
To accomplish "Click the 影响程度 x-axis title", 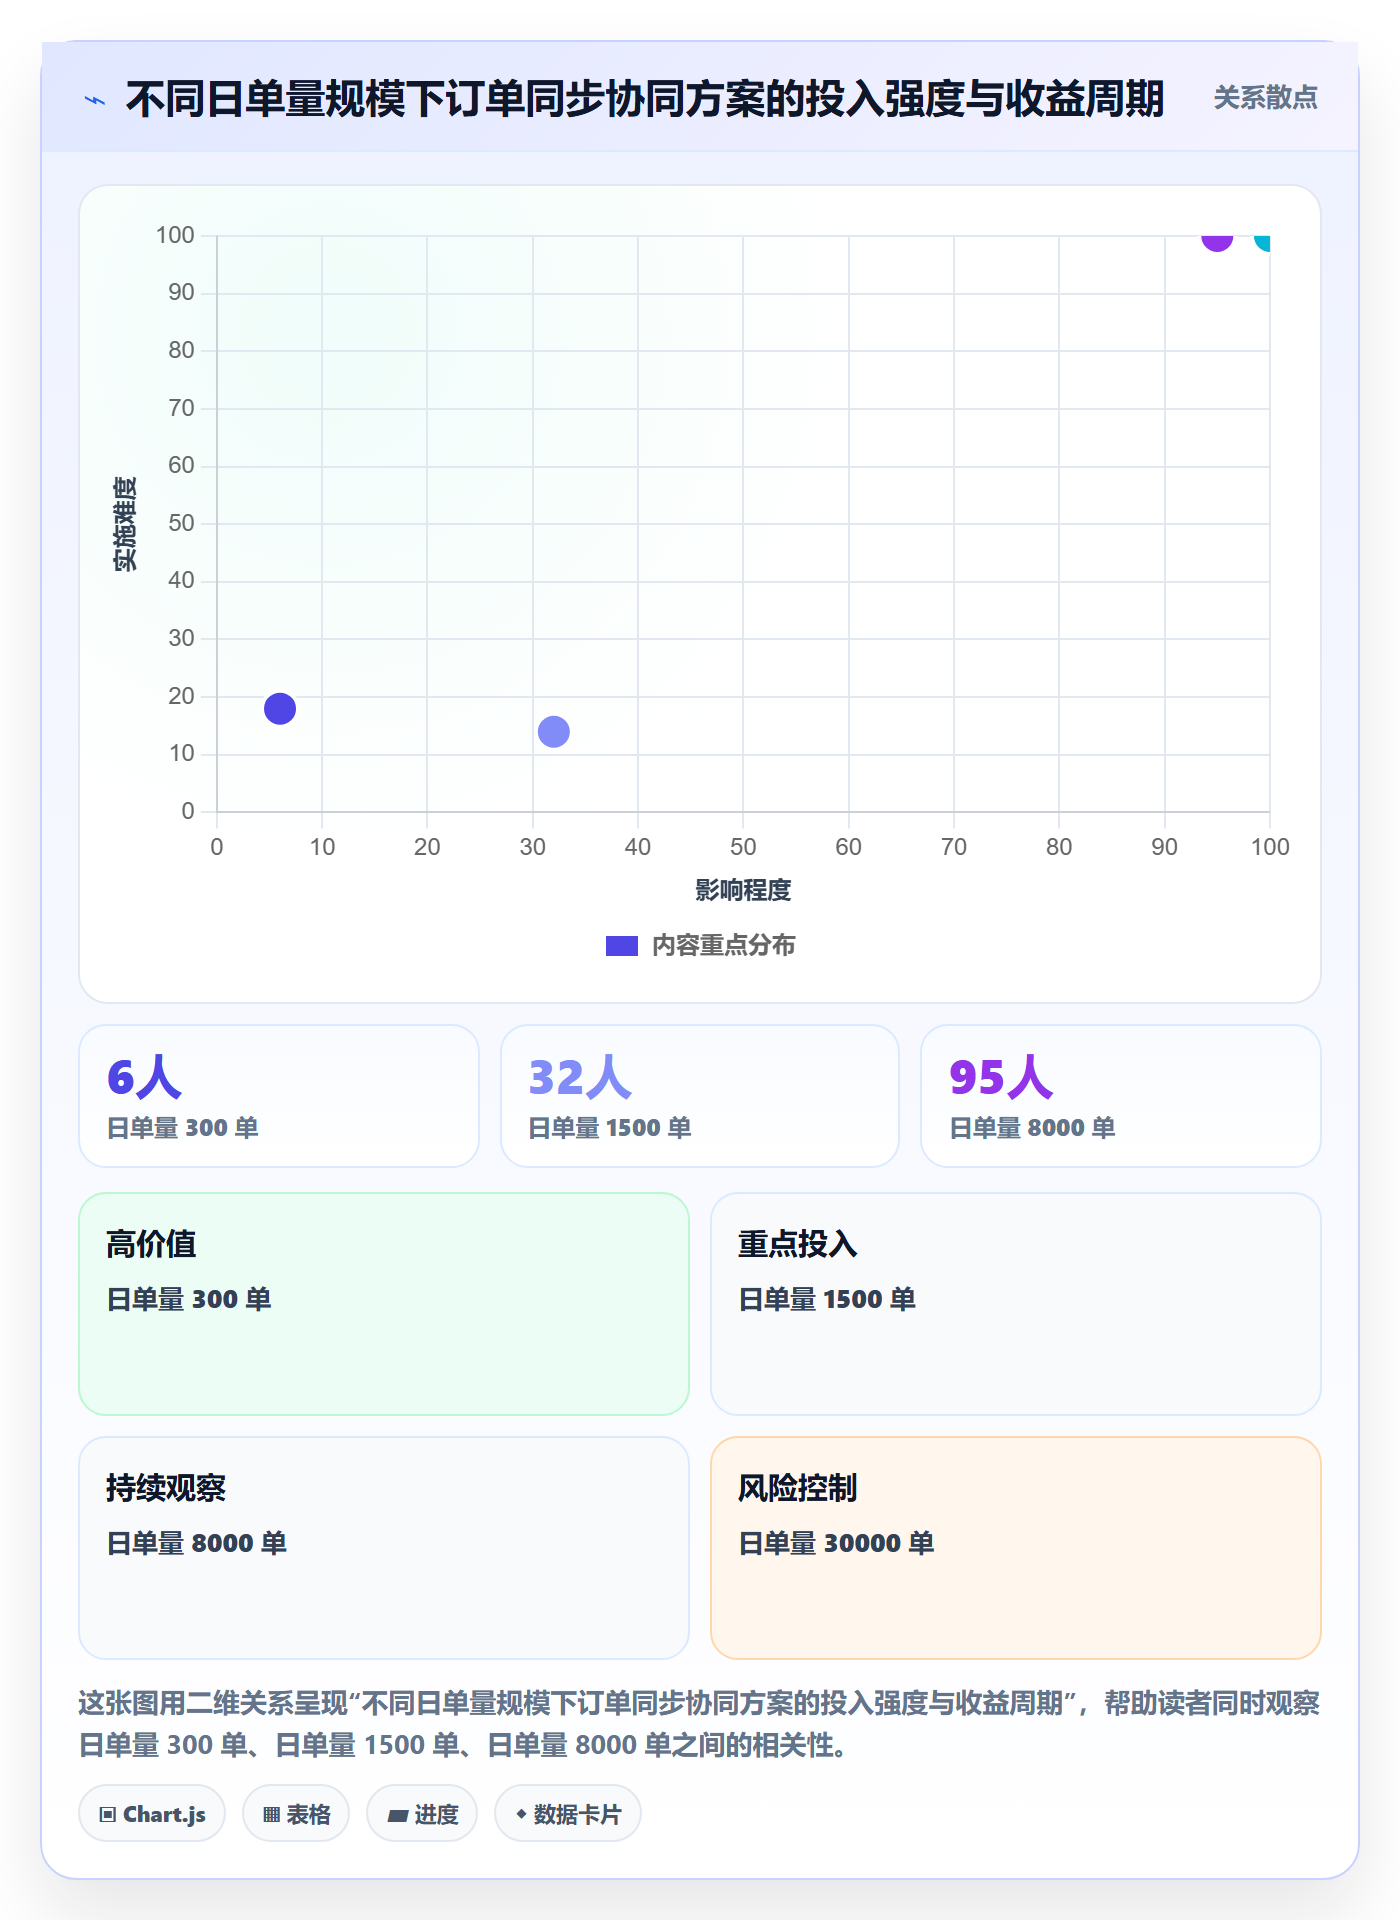I will pos(743,890).
